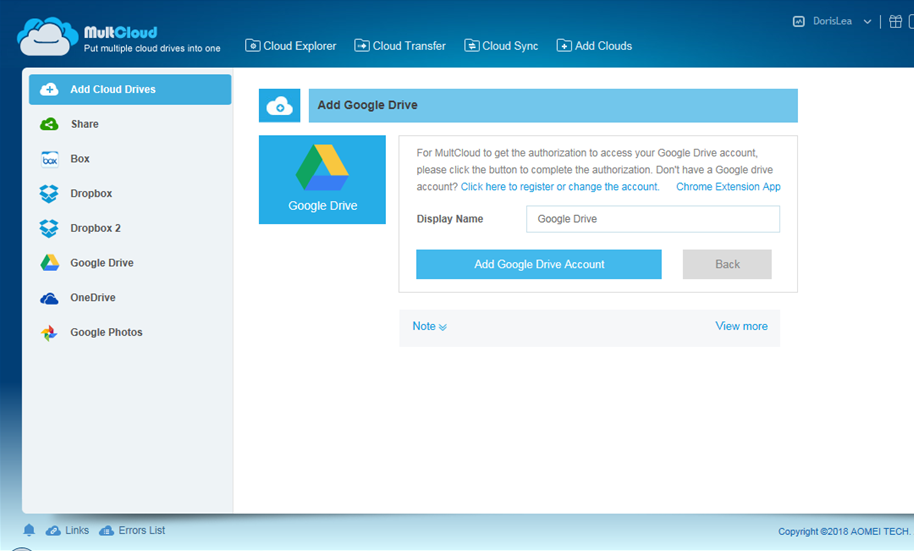Click the notification bell icon
914x551 pixels.
29,530
